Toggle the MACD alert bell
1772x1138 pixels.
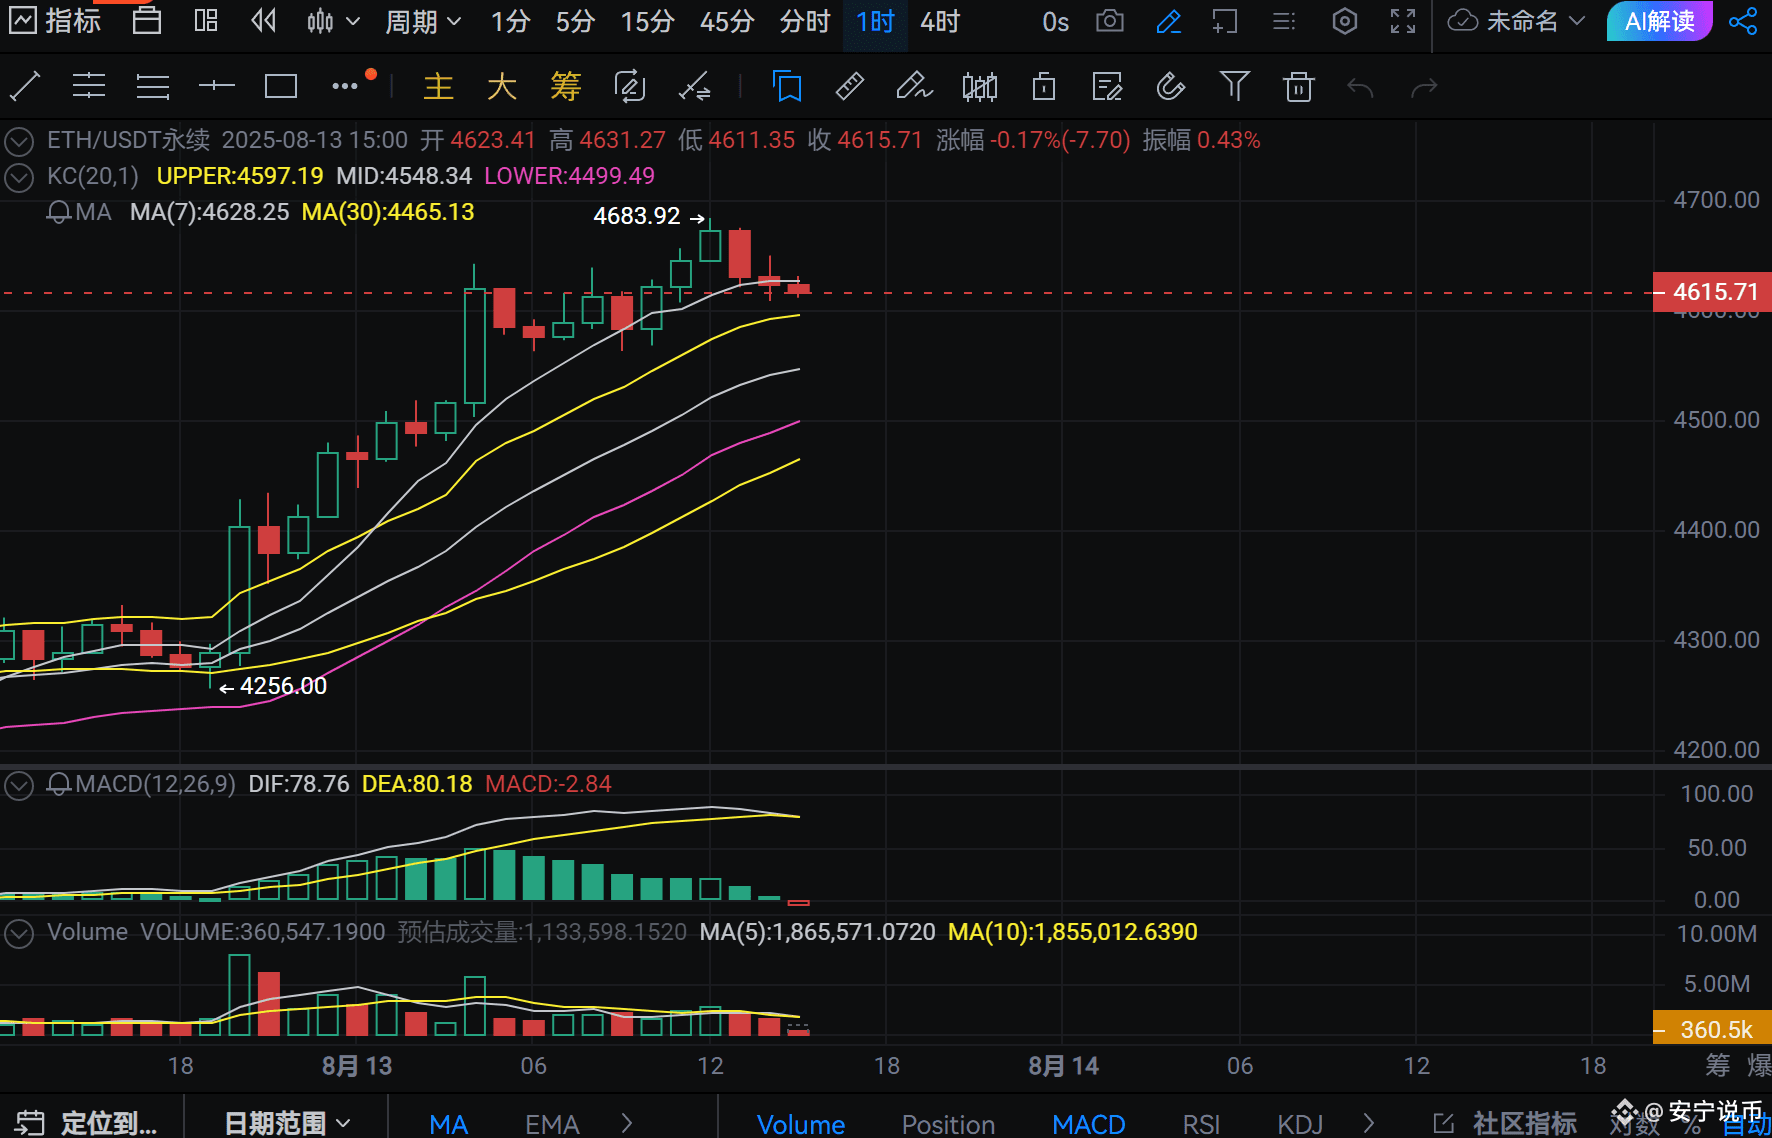point(59,785)
